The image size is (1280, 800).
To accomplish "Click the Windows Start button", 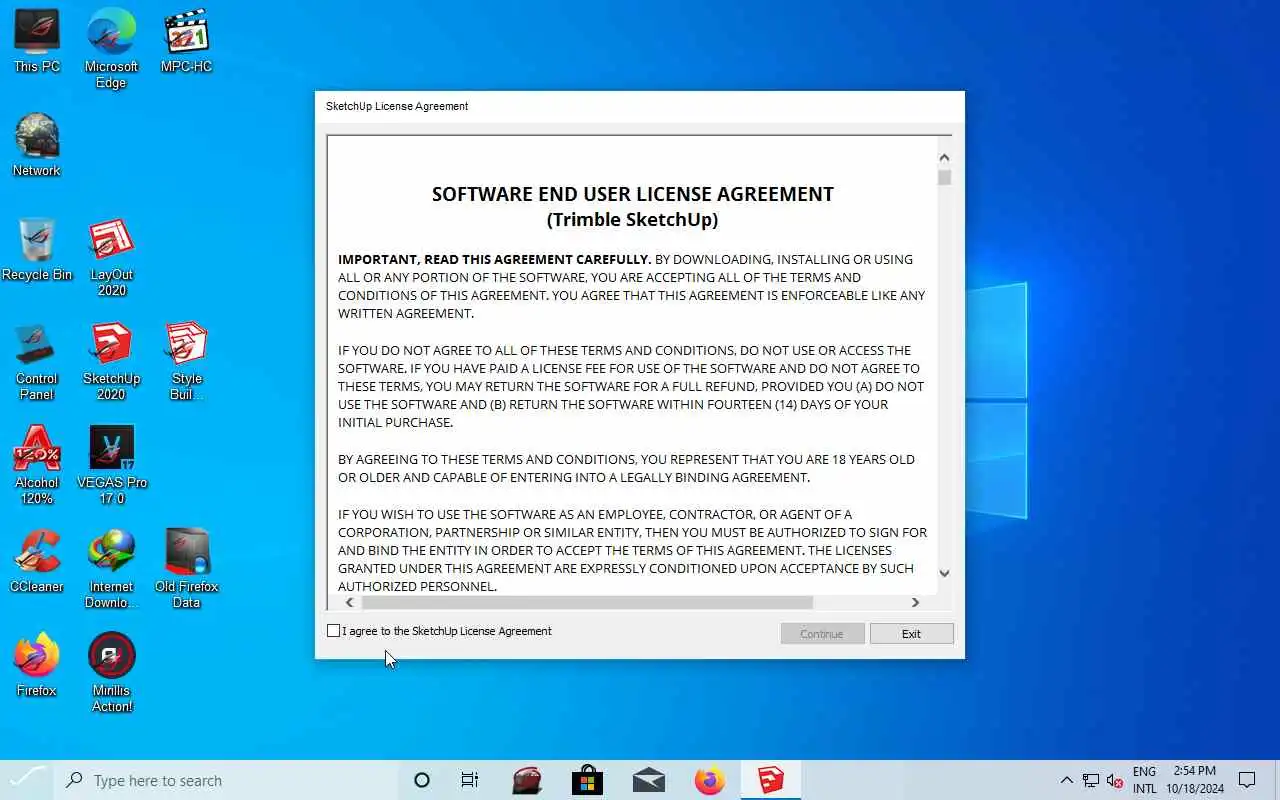I will [27, 780].
